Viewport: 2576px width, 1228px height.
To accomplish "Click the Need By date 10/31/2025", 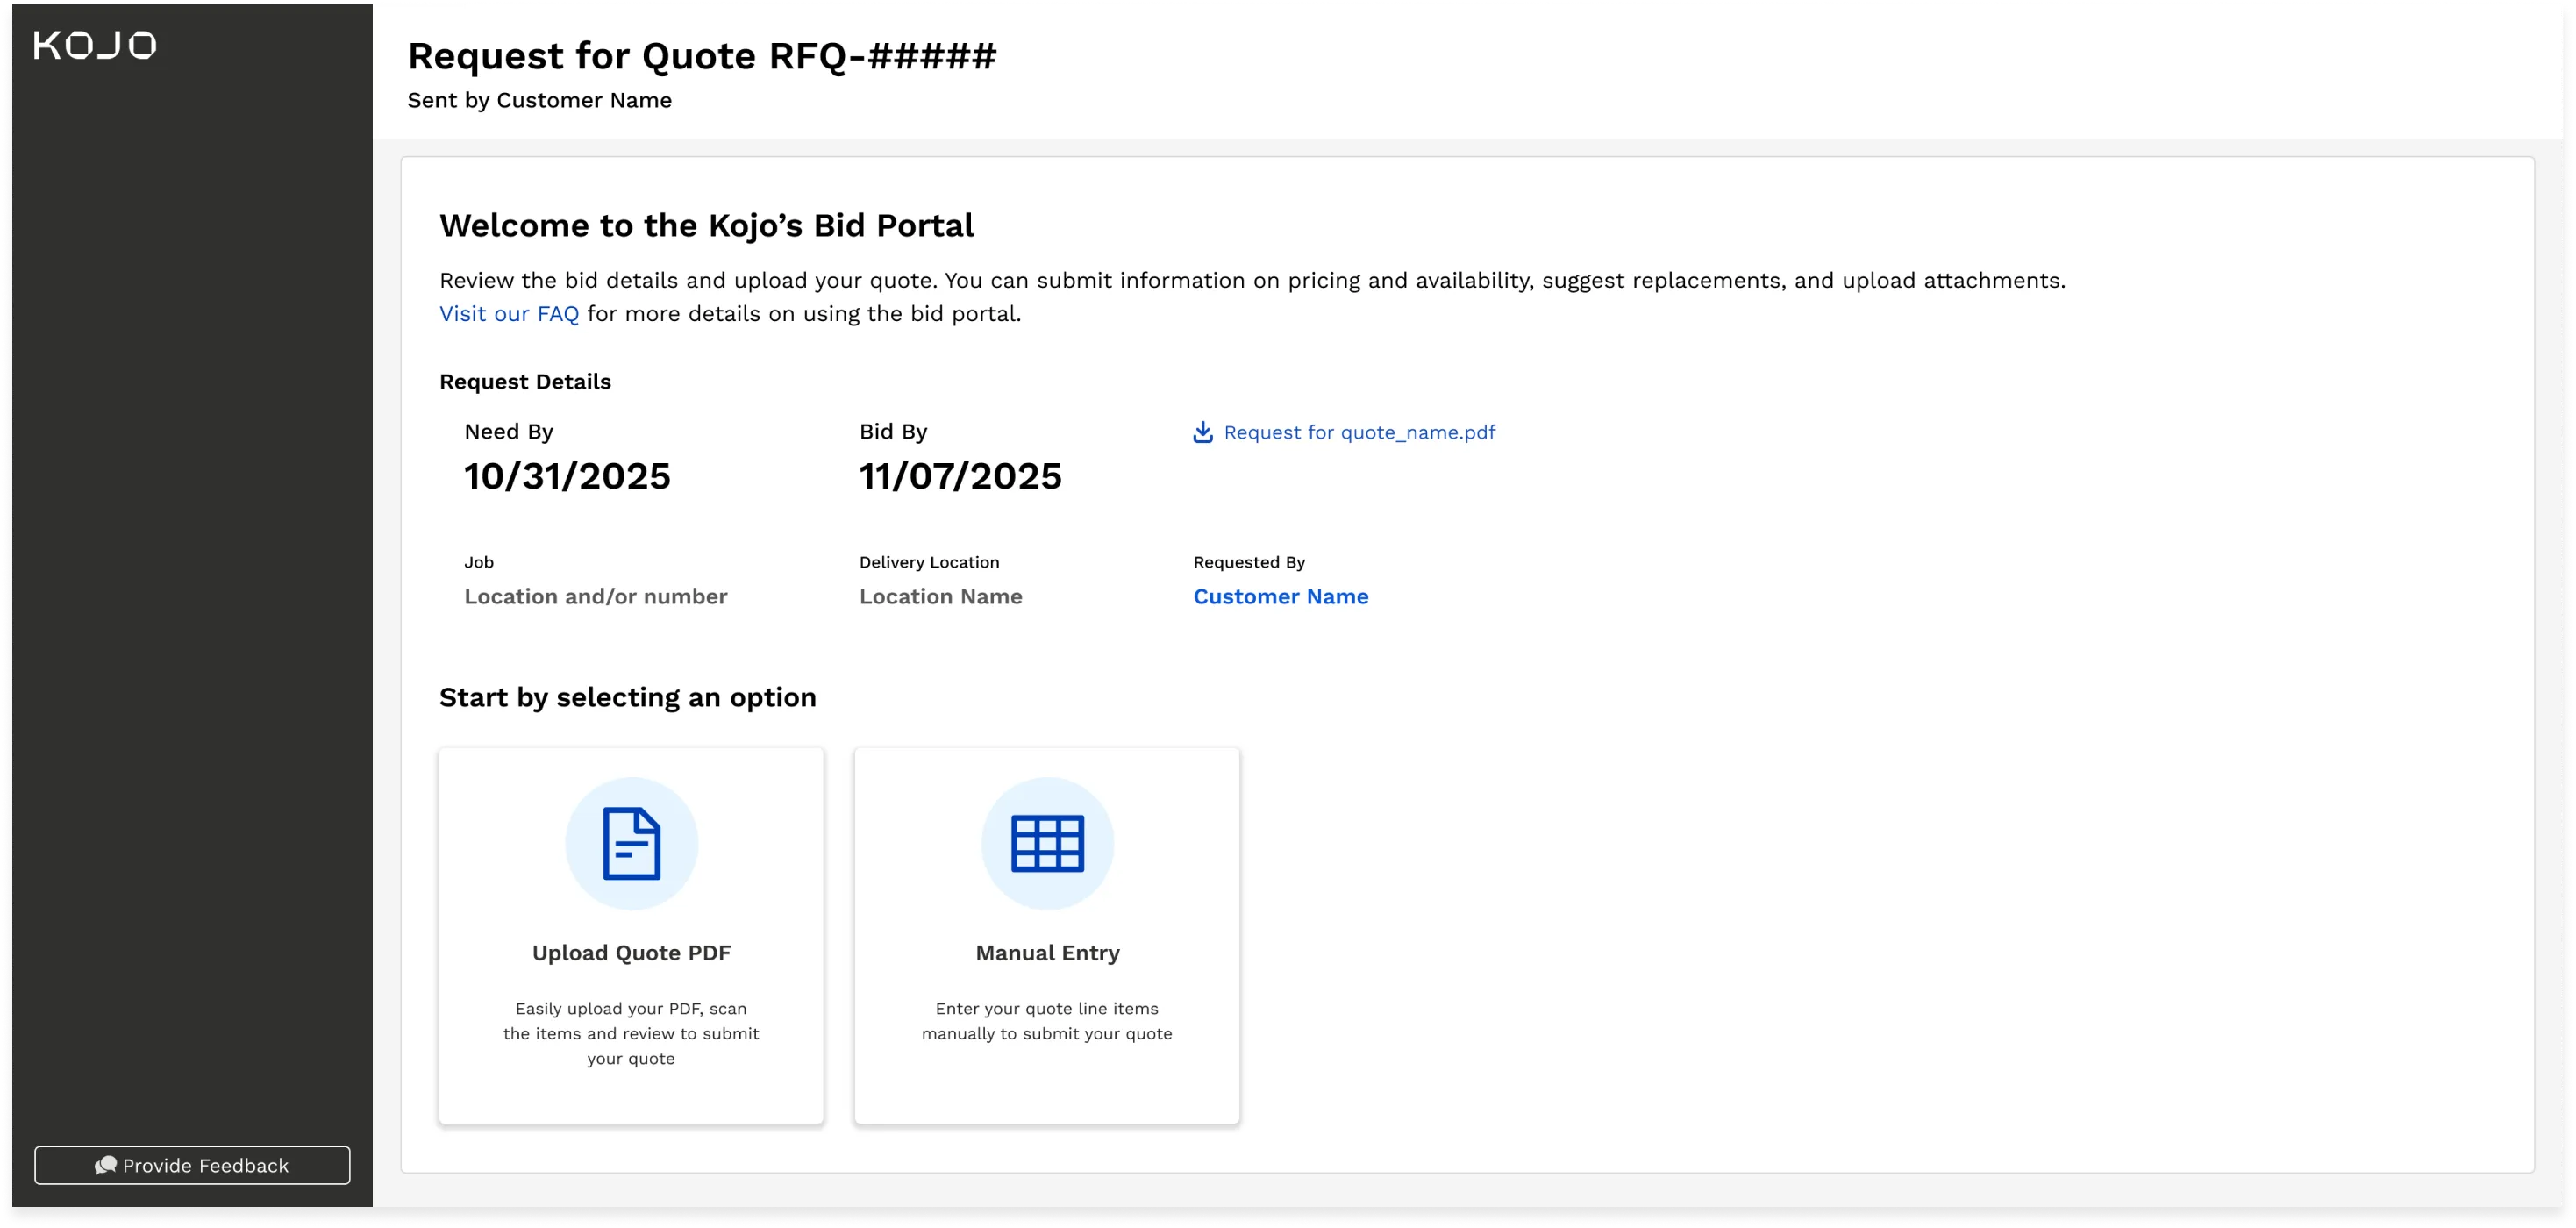I will tap(567, 476).
